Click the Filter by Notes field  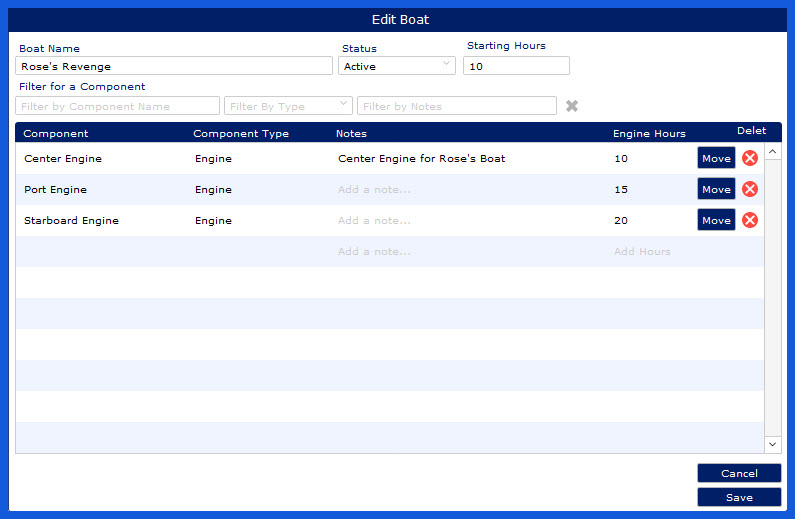(456, 106)
